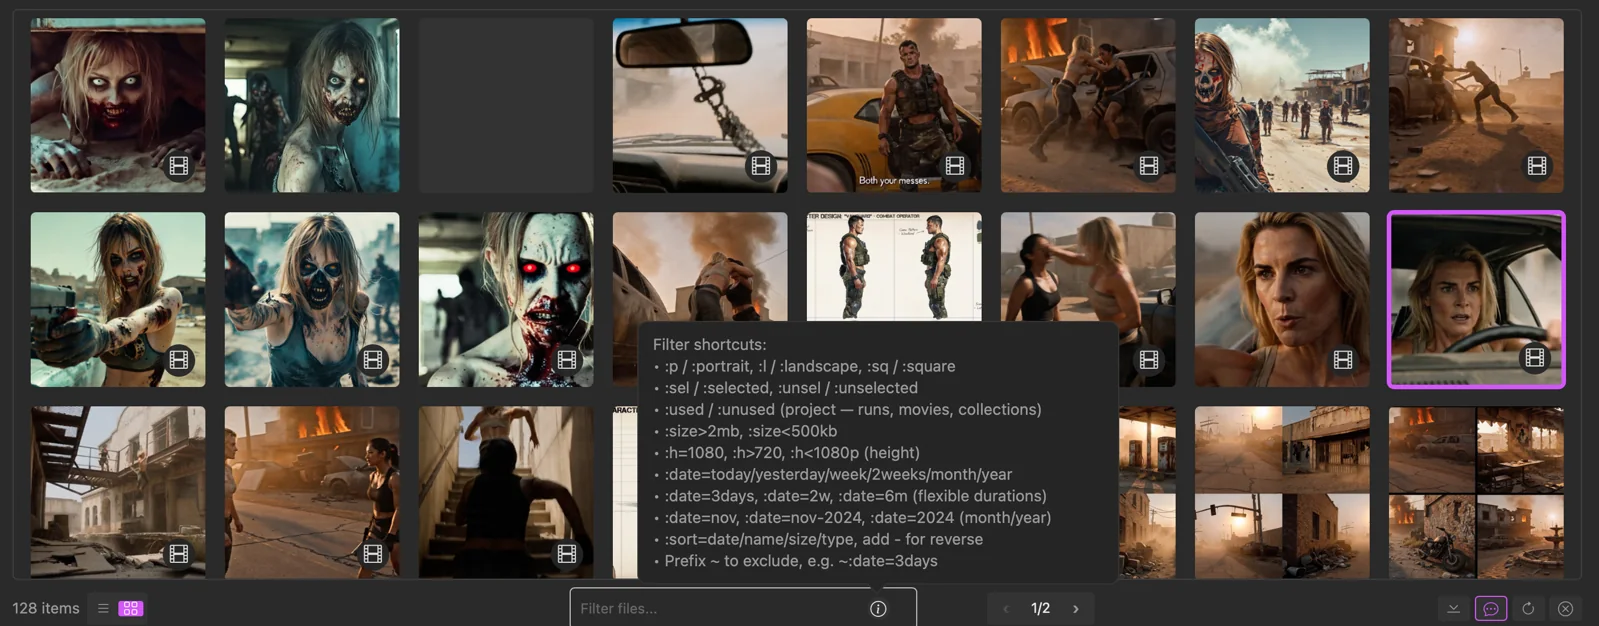The width and height of the screenshot is (1599, 626).
Task: Click the 'Both your messes.' subtitle caption
Action: (894, 181)
